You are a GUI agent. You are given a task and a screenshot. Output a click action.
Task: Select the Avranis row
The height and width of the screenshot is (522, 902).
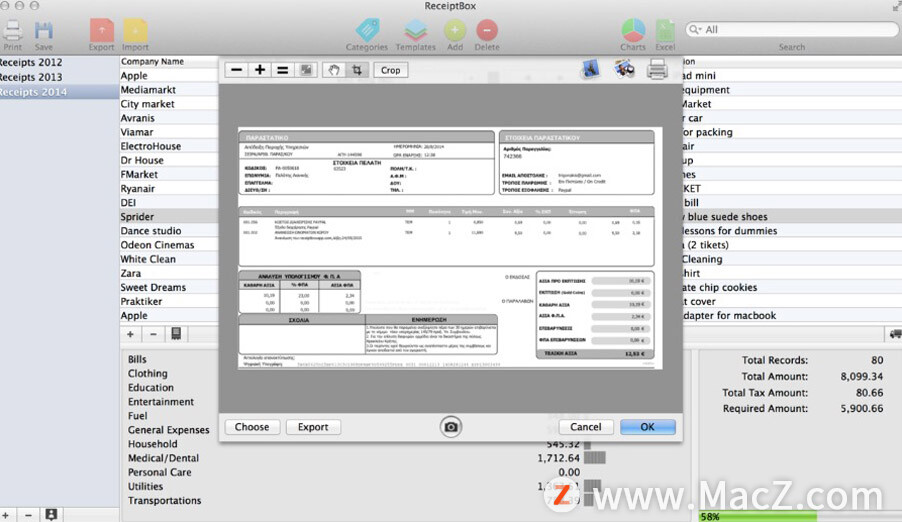169,118
